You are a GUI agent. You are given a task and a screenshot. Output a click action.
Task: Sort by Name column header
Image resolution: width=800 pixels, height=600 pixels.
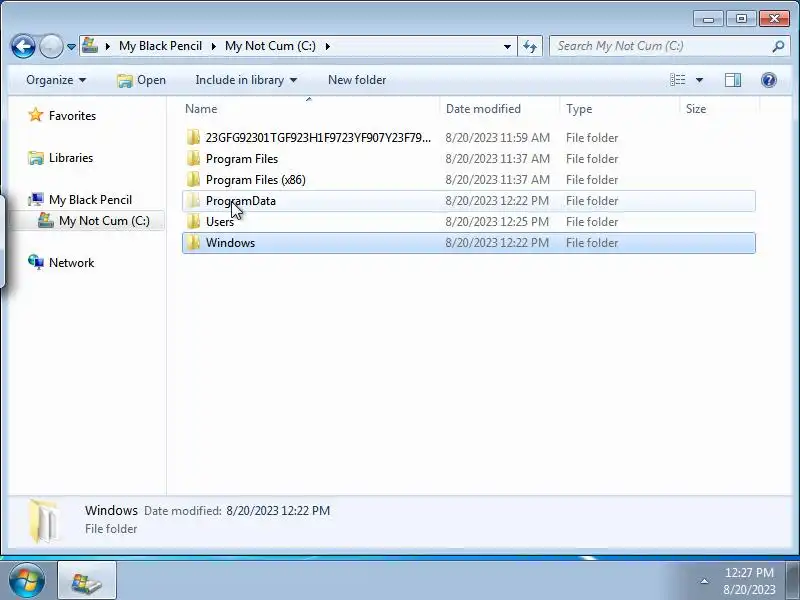click(x=201, y=109)
